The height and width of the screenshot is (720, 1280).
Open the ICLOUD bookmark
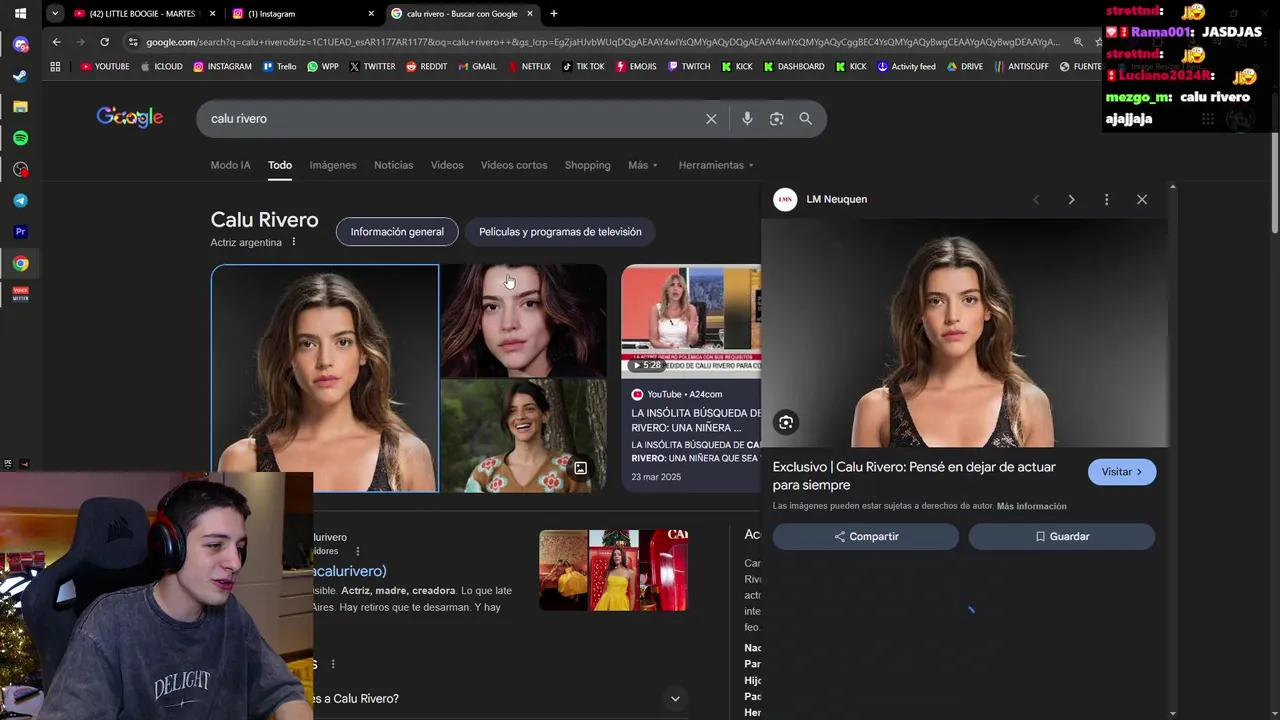click(162, 67)
